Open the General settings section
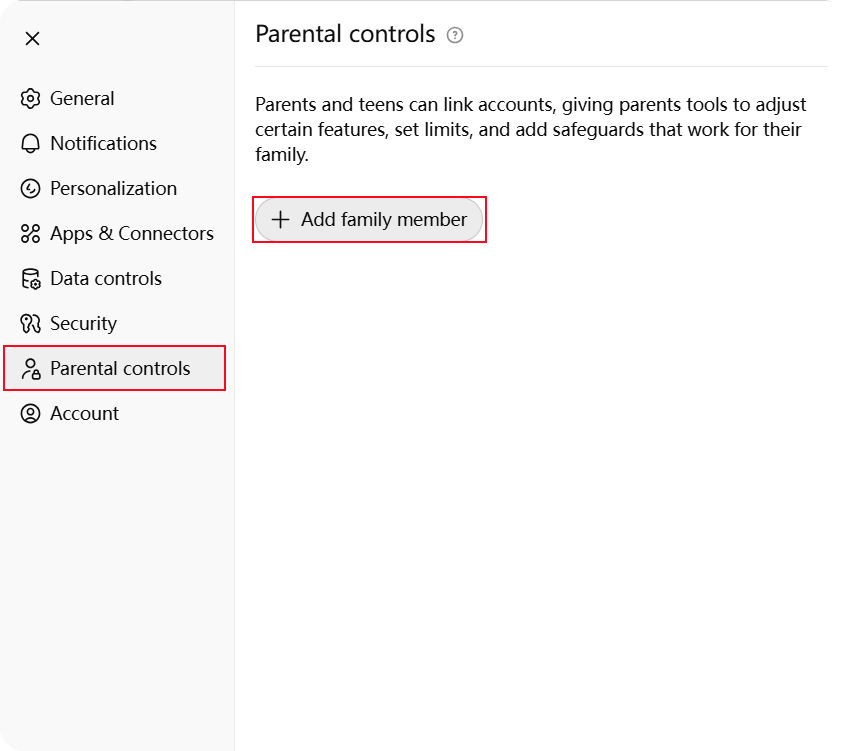Viewport: 846px width, 751px height. coord(82,98)
